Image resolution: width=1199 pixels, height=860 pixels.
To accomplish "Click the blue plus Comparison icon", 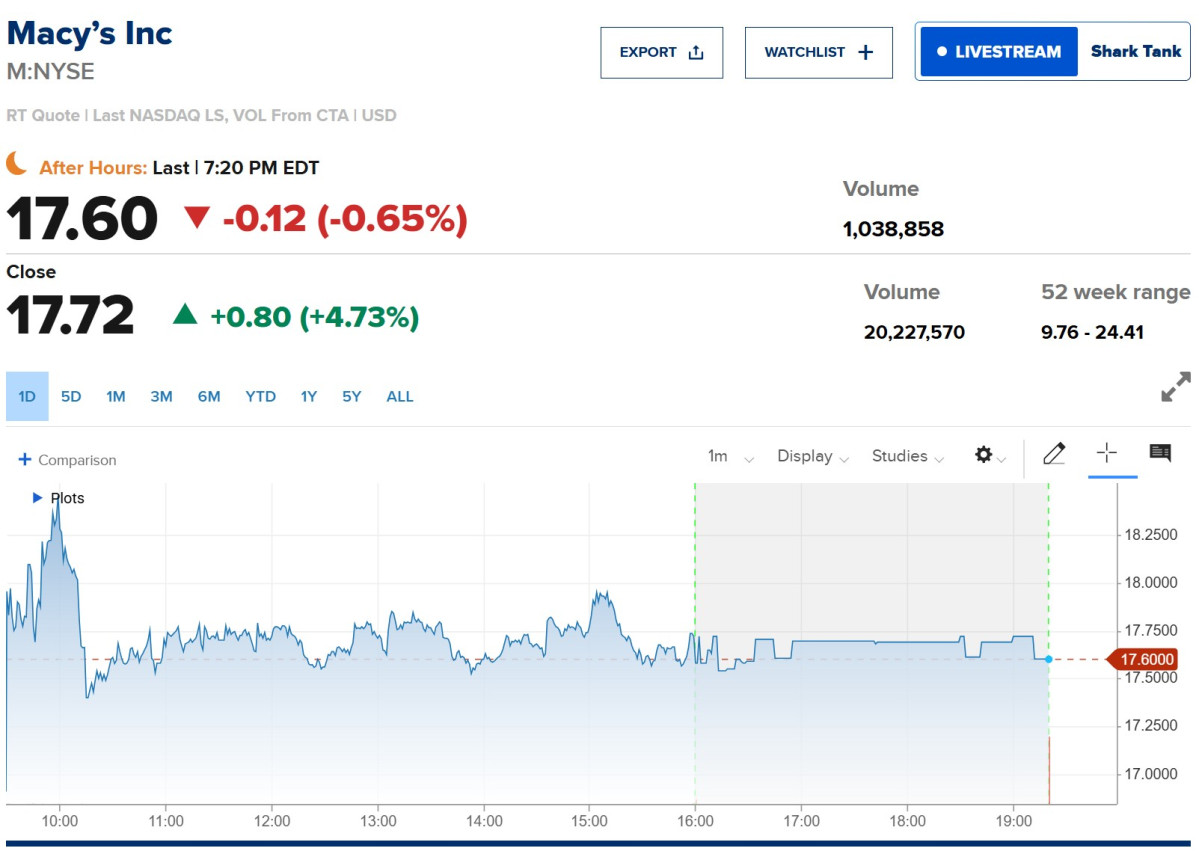I will (x=24, y=459).
